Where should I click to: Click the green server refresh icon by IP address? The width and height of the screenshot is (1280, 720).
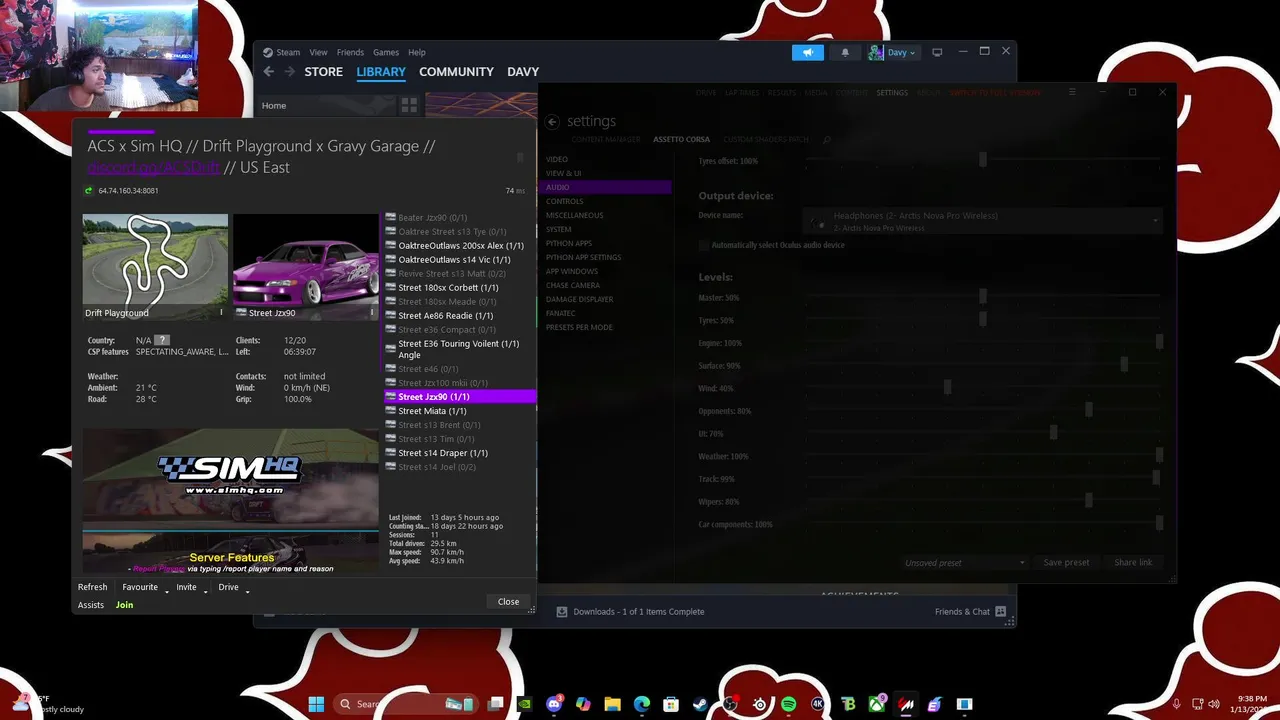(88, 190)
